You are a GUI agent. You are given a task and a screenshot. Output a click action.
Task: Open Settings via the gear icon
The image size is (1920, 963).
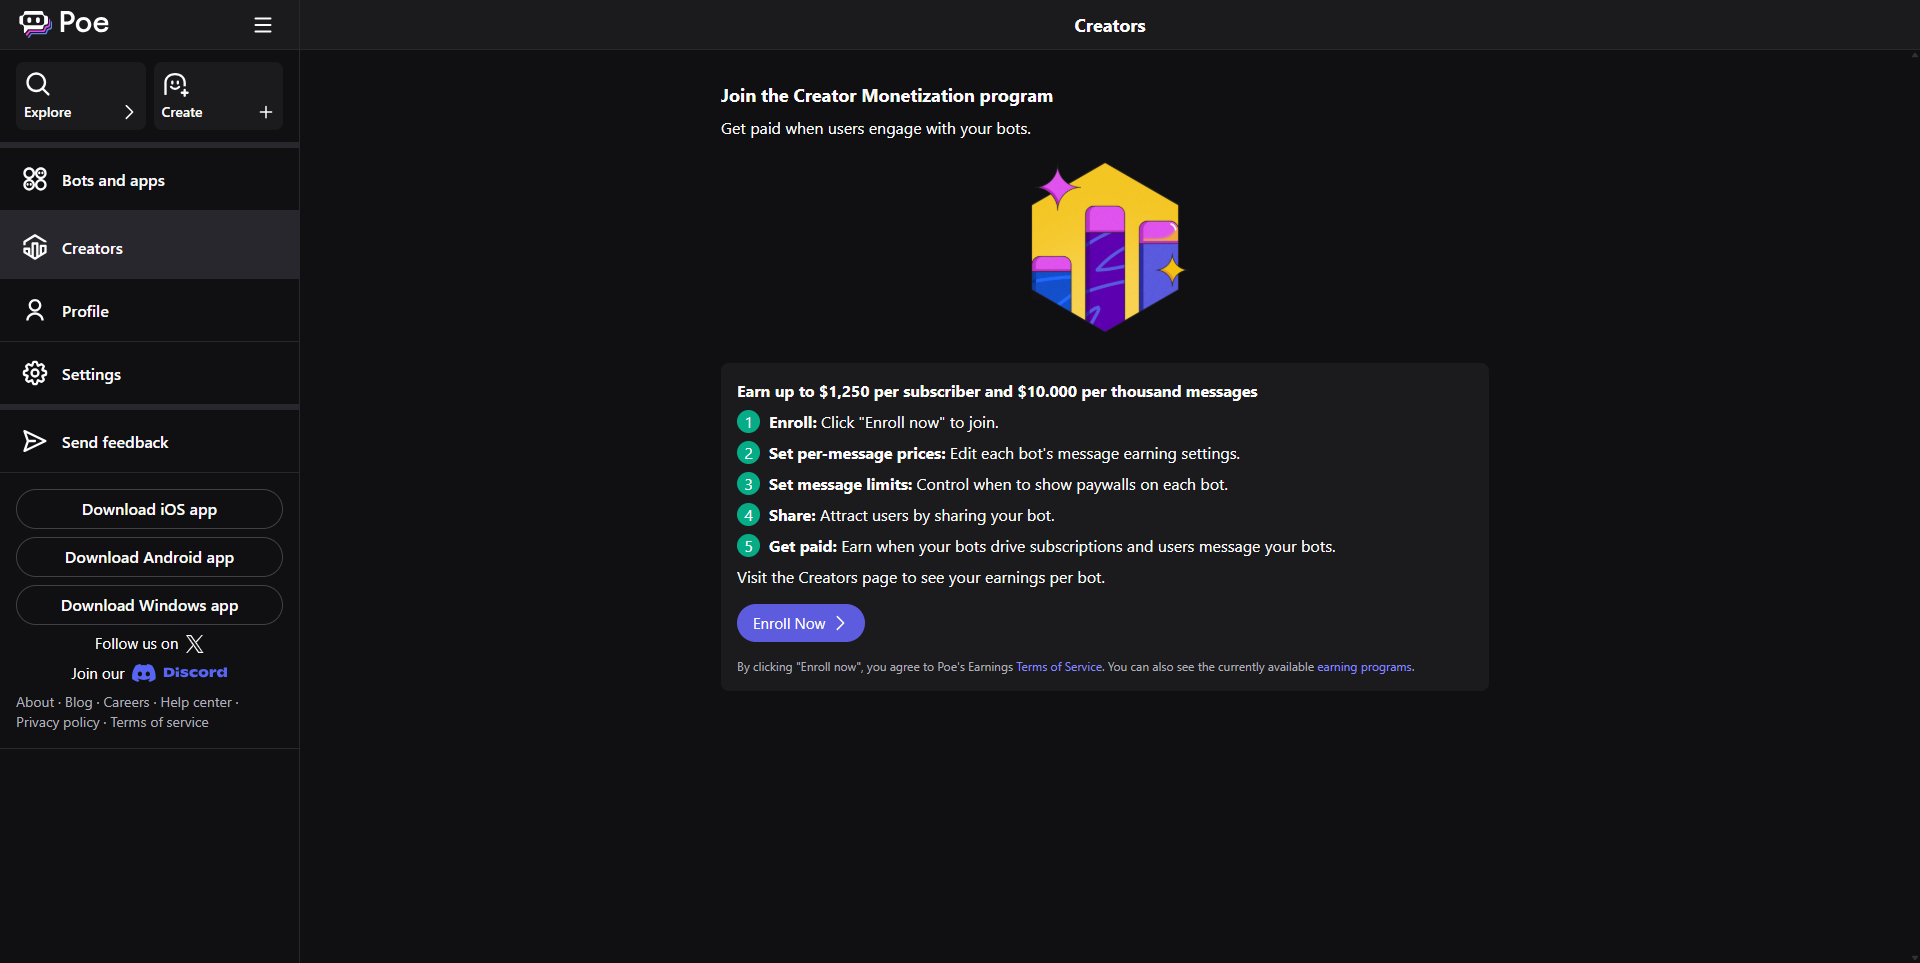pyautogui.click(x=35, y=374)
